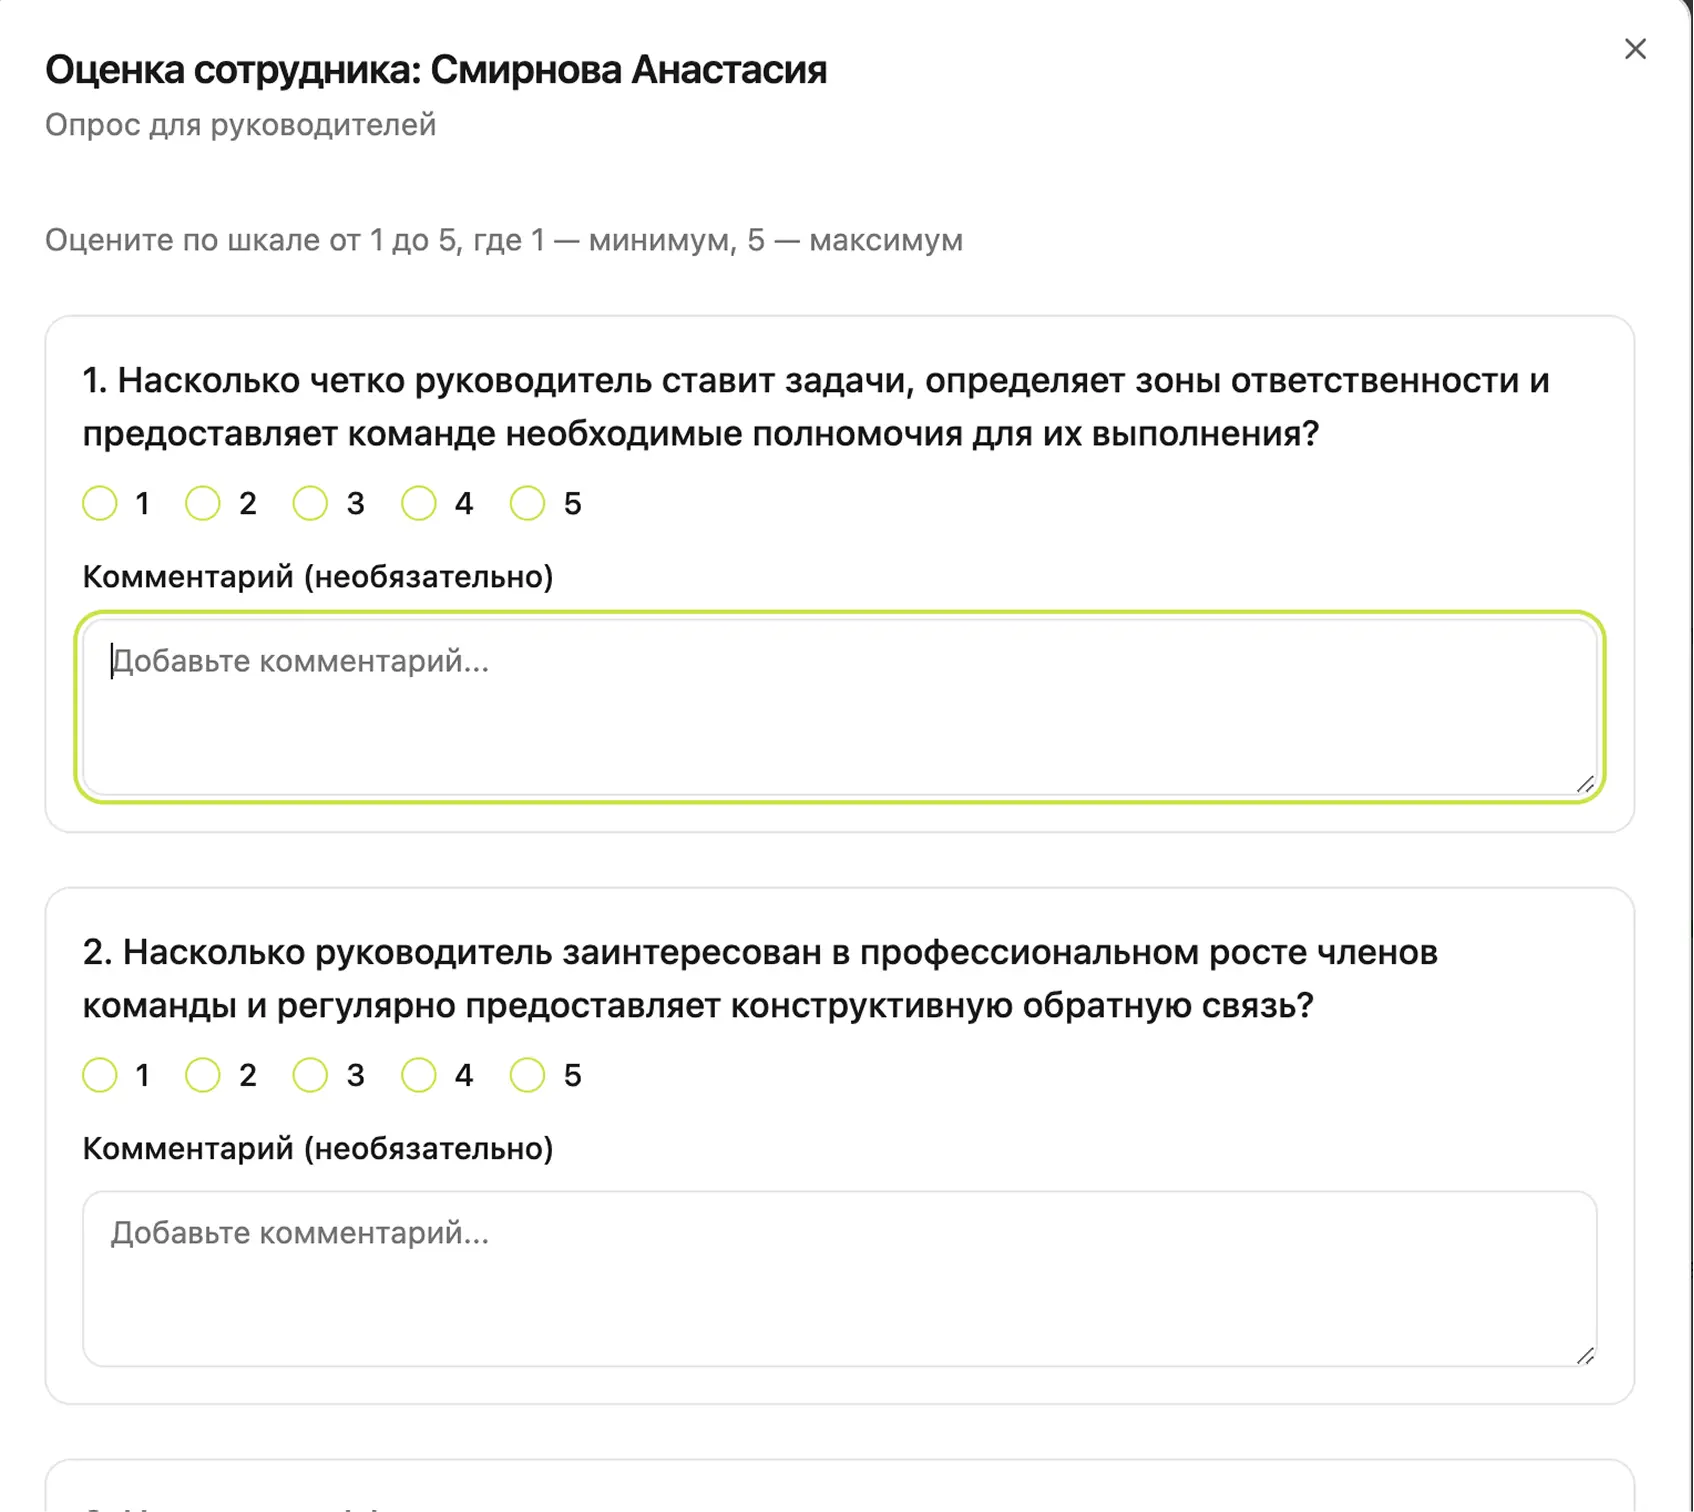
Task: Click the question 2 comment textarea
Action: coord(838,1278)
